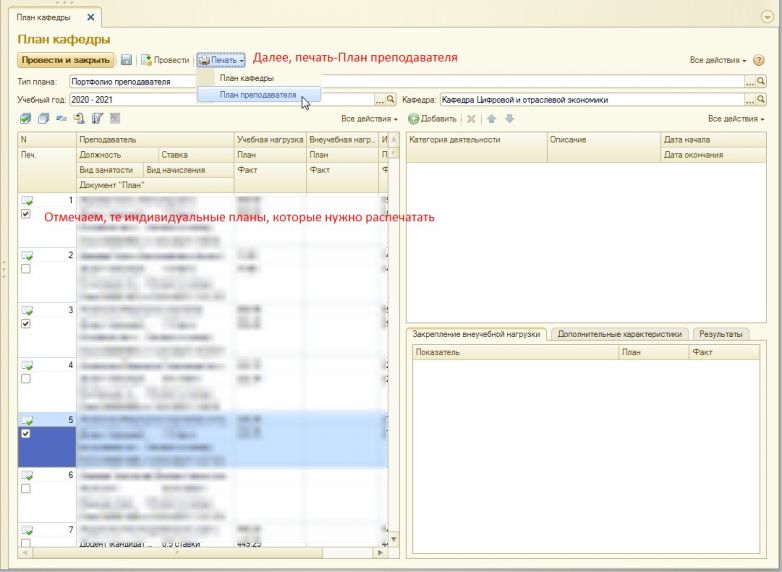Image resolution: width=782 pixels, height=572 pixels.
Task: Click the gray grid icon in list toolbar
Action: pyautogui.click(x=115, y=119)
